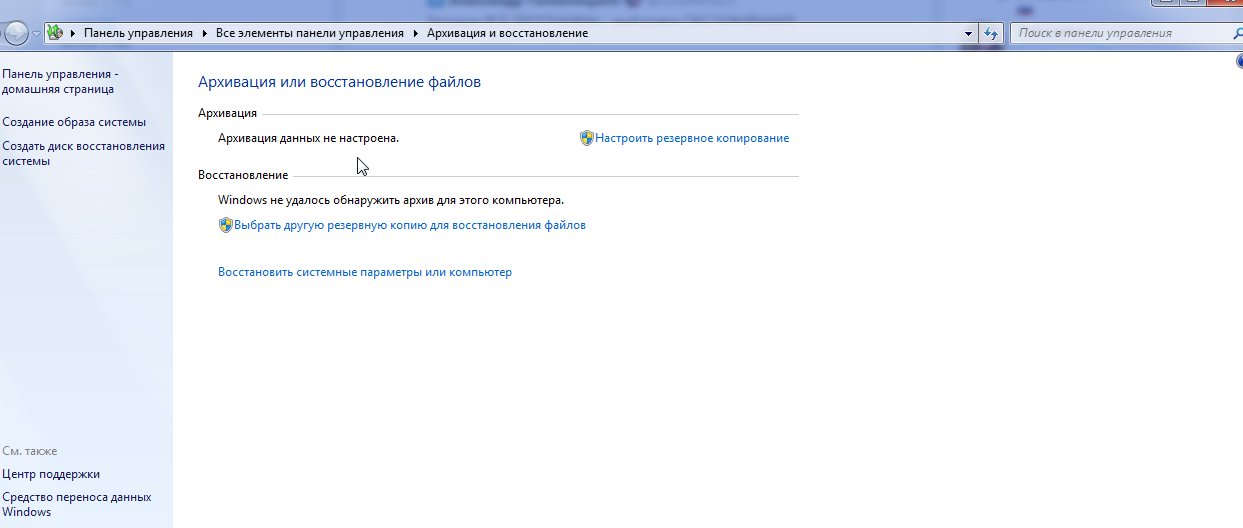
Task: Open 'Восстановить системные параметры или компьютер' link
Action: pos(365,272)
